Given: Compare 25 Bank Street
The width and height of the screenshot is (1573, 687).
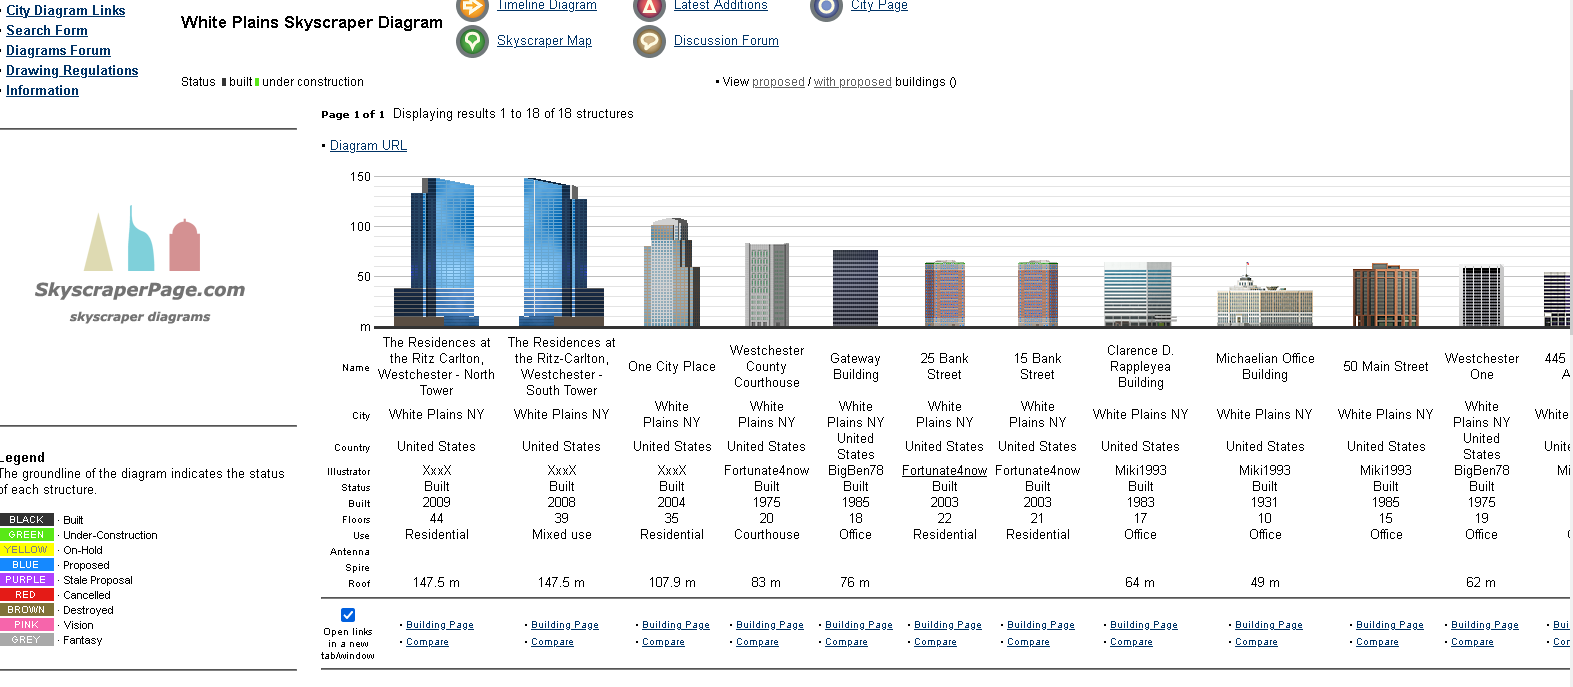Looking at the screenshot, I should click(x=935, y=642).
